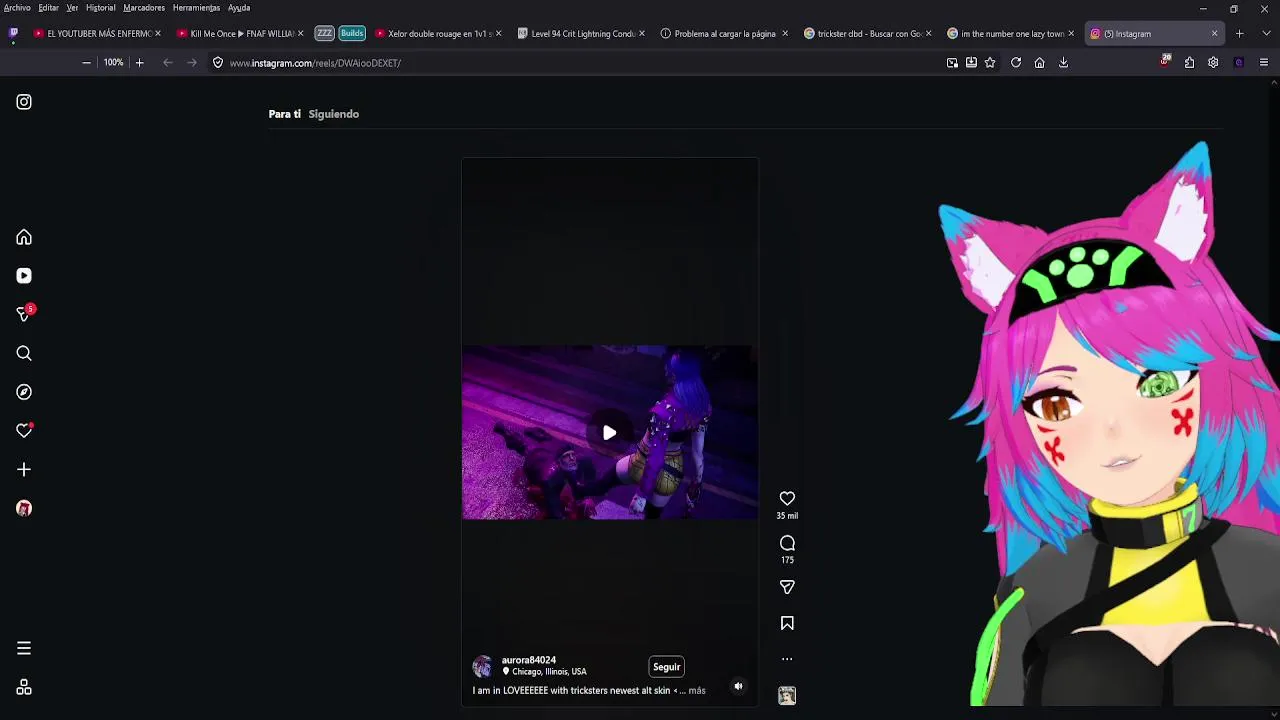Open aurora84024 profile name
Viewport: 1280px width, 720px height.
(528, 660)
